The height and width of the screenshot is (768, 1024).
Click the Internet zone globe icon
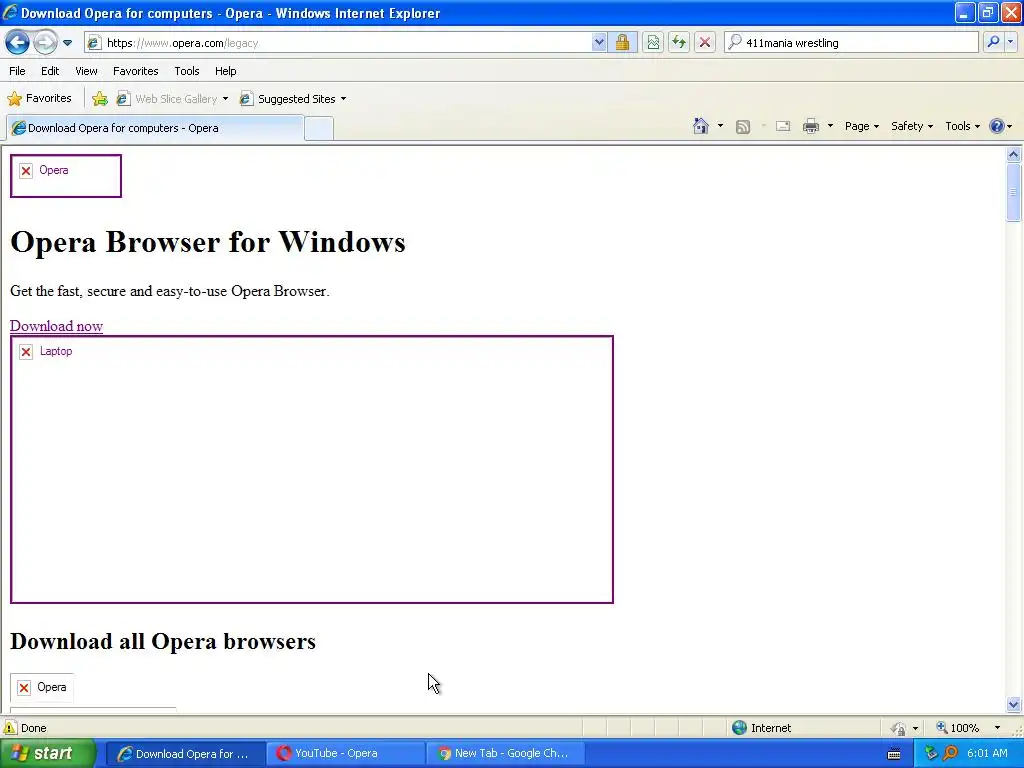[x=739, y=728]
